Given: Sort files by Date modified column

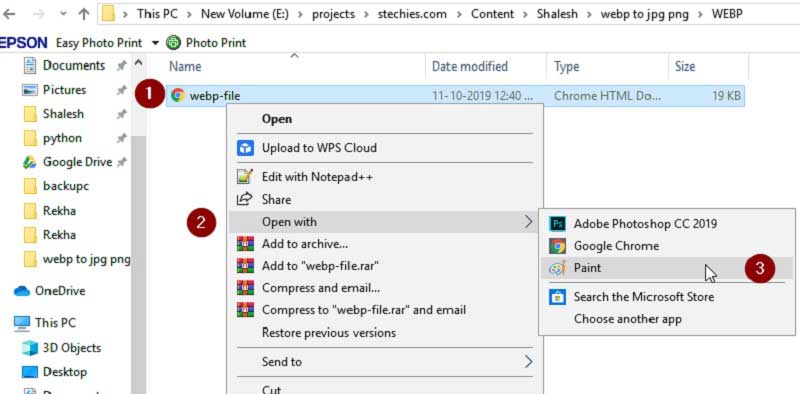Looking at the screenshot, I should [470, 67].
